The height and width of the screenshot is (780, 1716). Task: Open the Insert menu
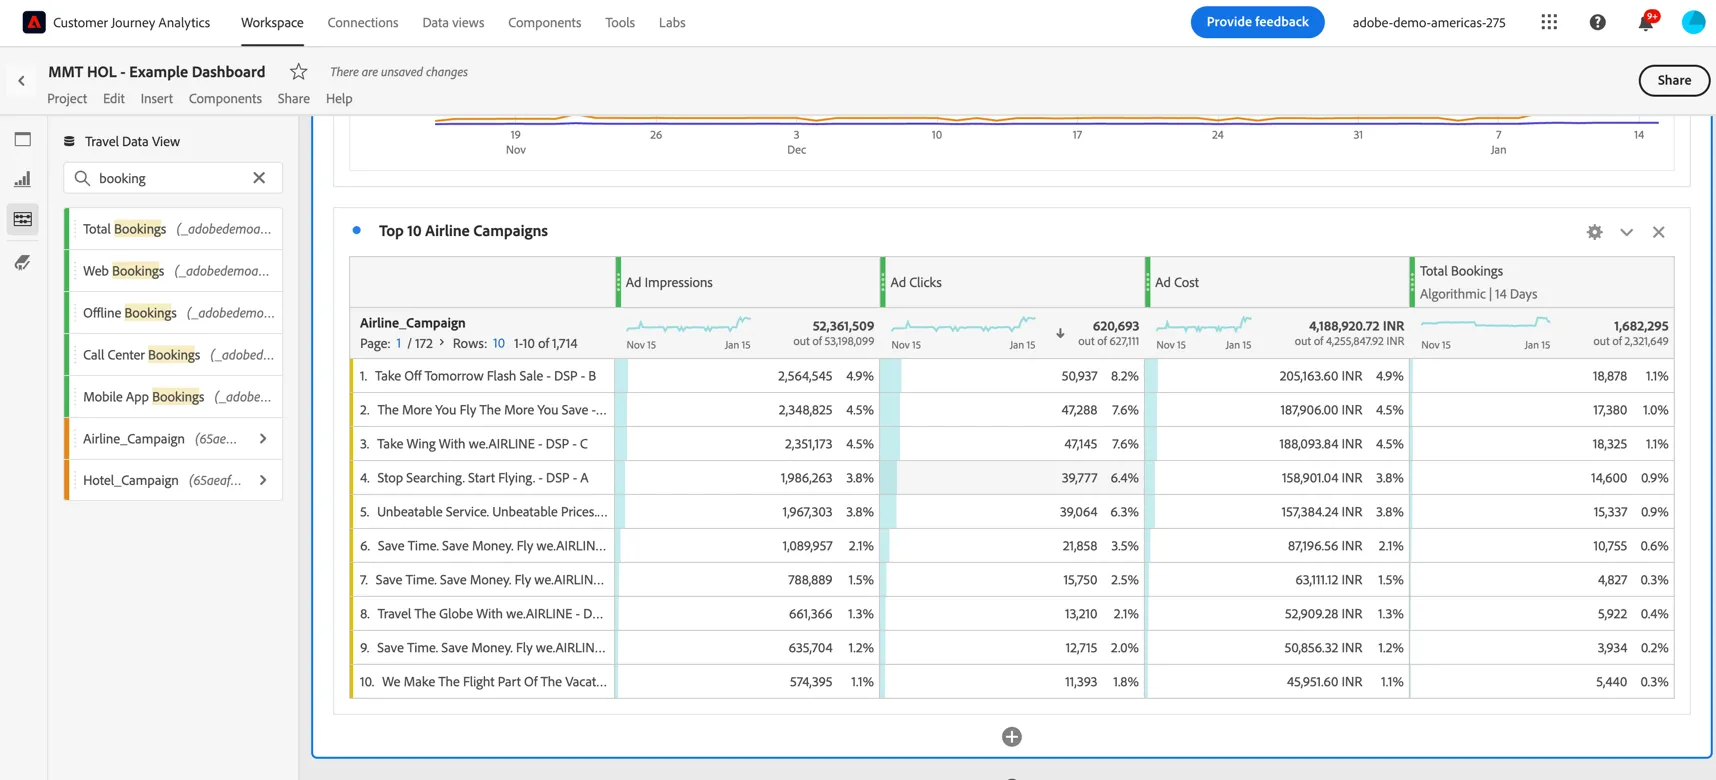(156, 99)
